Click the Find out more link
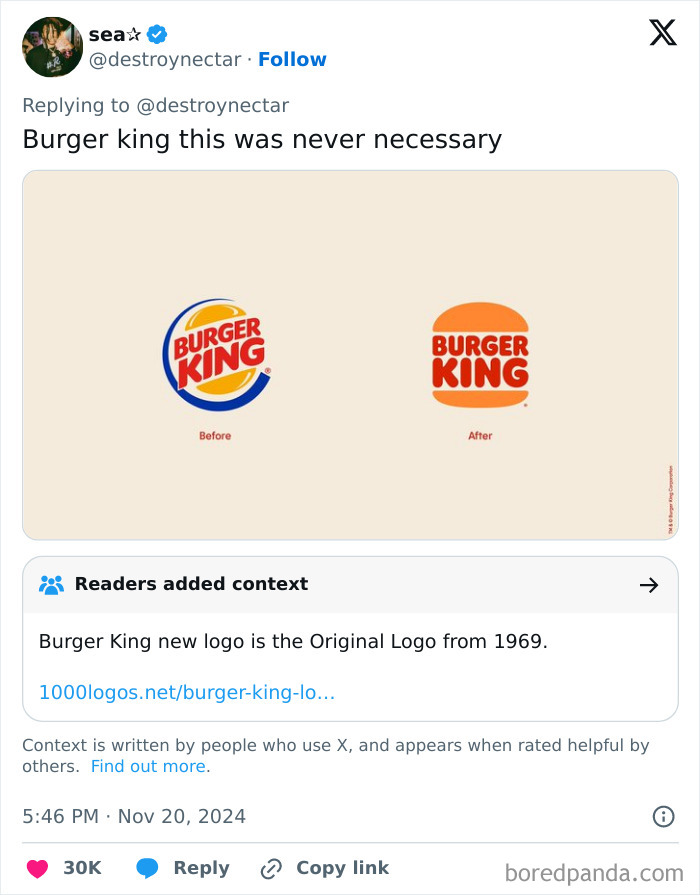The image size is (700, 895). point(148,766)
